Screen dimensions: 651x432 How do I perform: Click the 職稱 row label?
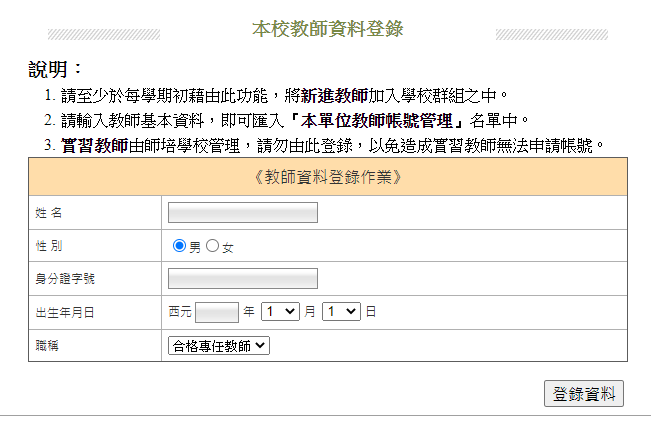(47, 345)
